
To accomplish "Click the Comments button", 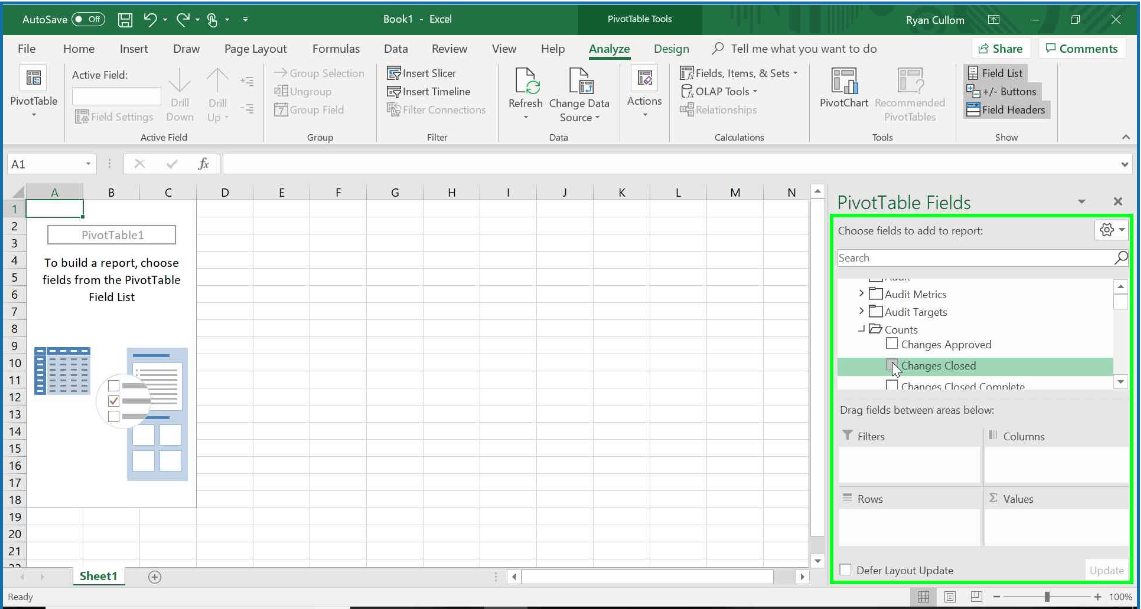I will (1081, 49).
